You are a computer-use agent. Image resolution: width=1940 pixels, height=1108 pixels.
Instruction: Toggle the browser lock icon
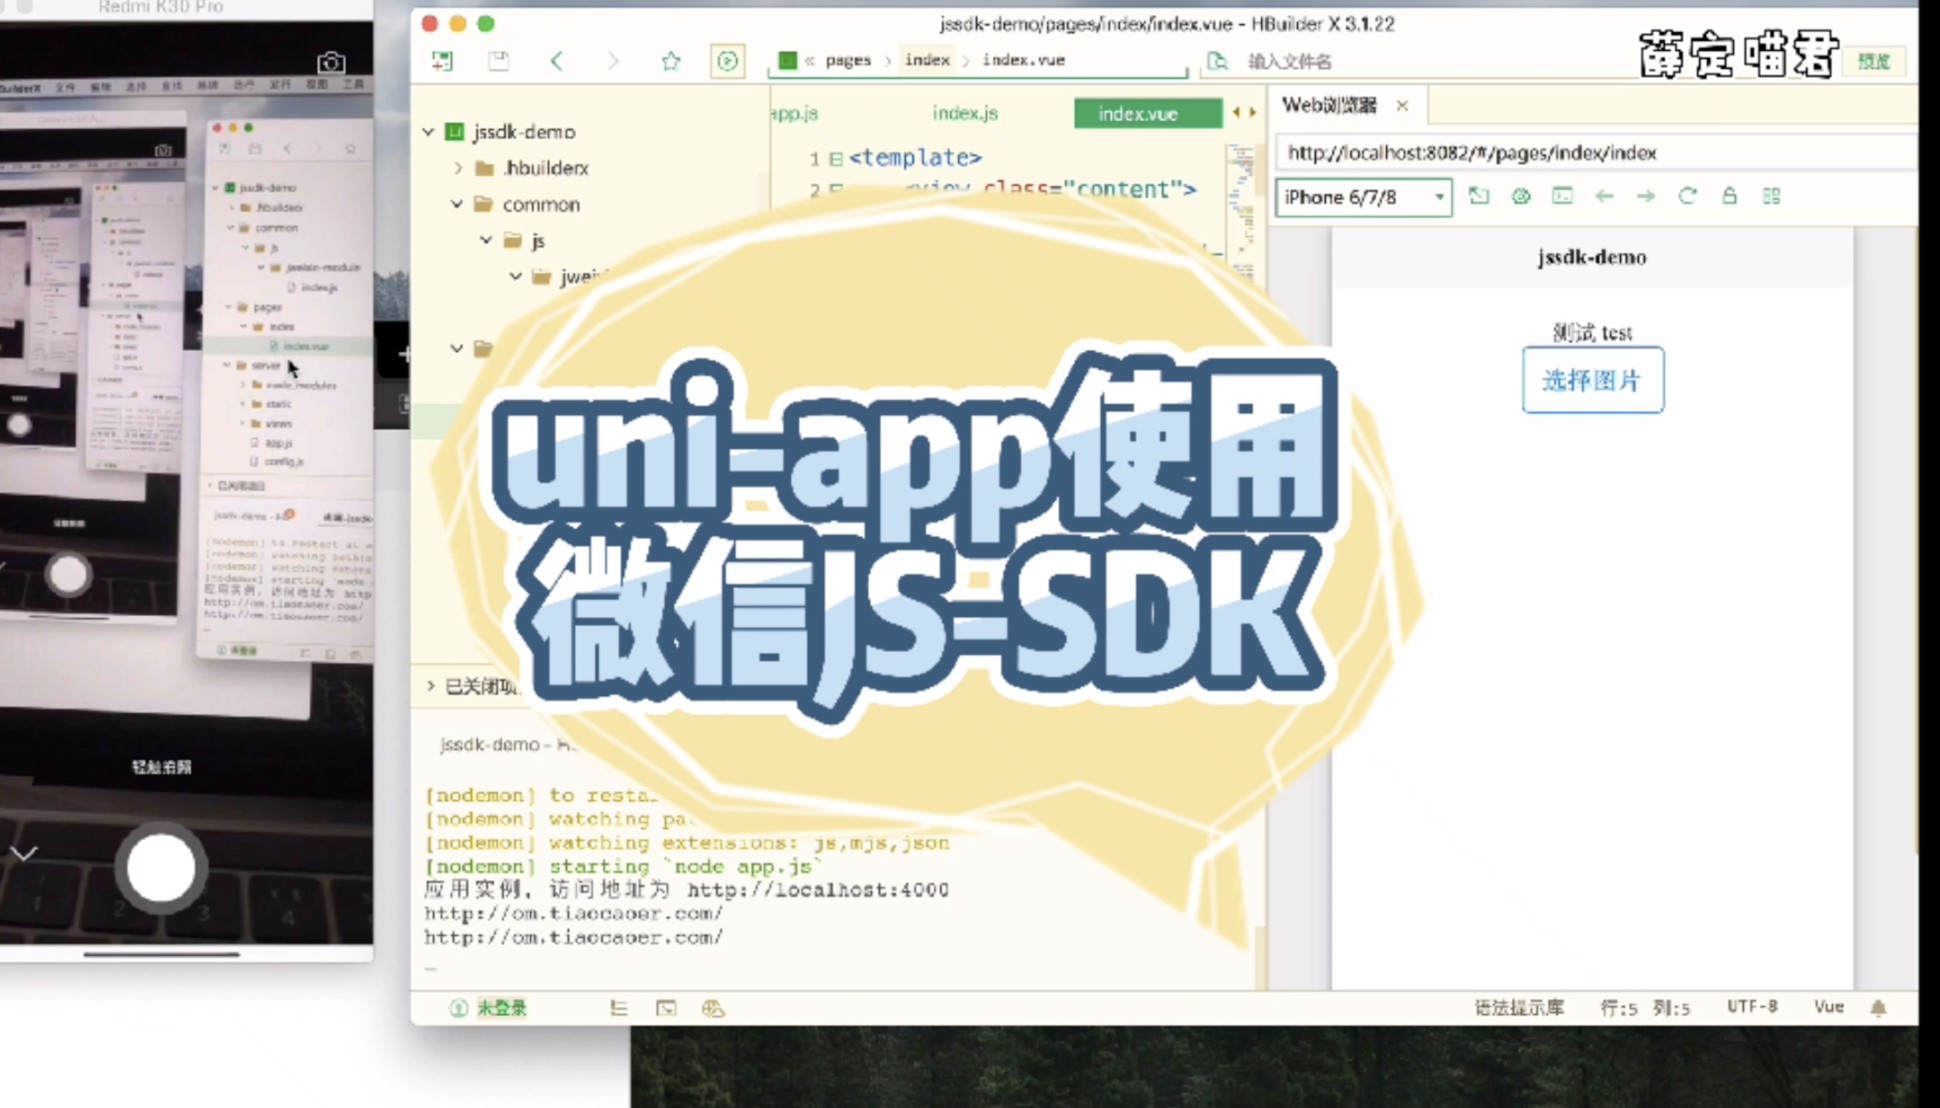(1729, 197)
